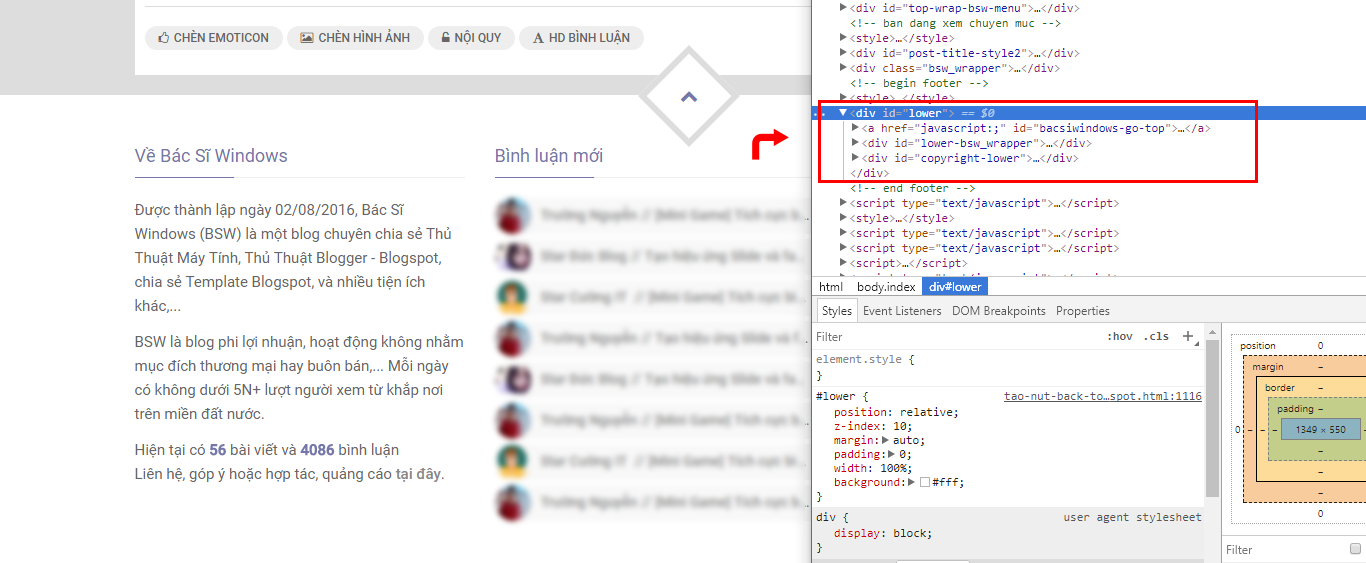Click the padlock icon in NỘI QUY

(x=445, y=38)
